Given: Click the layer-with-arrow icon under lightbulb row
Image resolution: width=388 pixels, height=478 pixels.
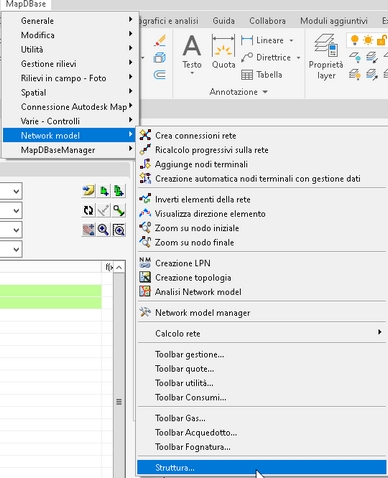Looking at the screenshot, I should (372, 57).
